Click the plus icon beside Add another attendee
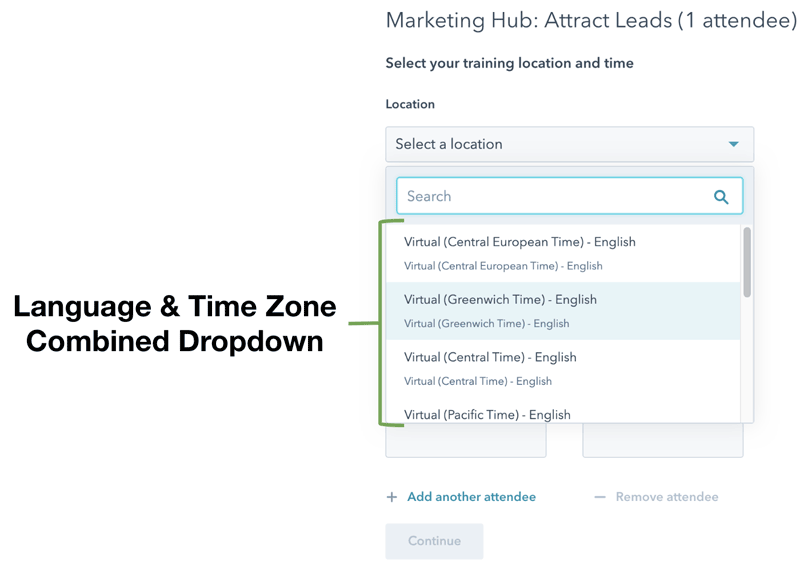The image size is (800, 565). 392,497
